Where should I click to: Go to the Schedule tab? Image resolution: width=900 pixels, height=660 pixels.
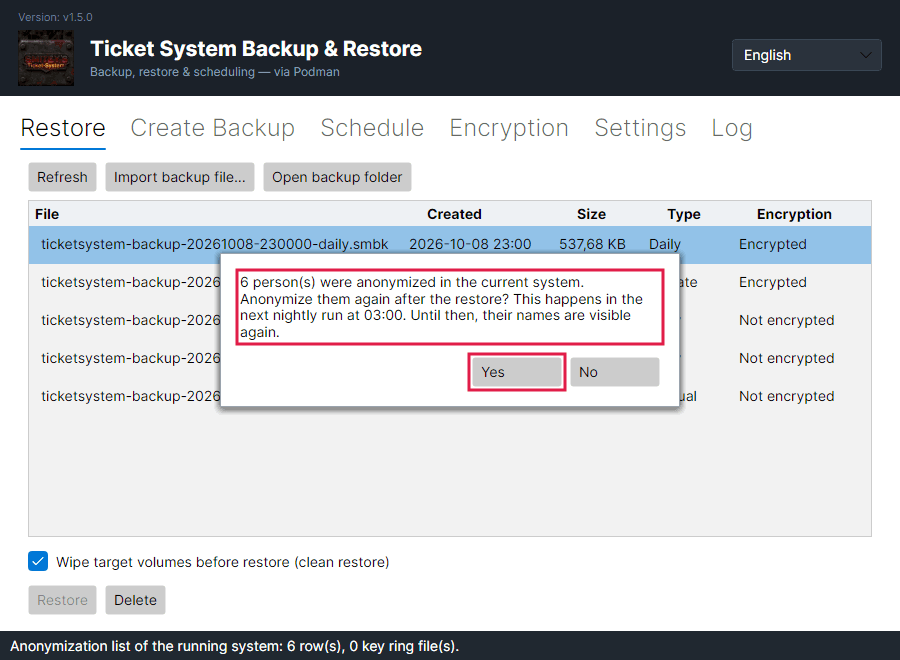pyautogui.click(x=372, y=128)
